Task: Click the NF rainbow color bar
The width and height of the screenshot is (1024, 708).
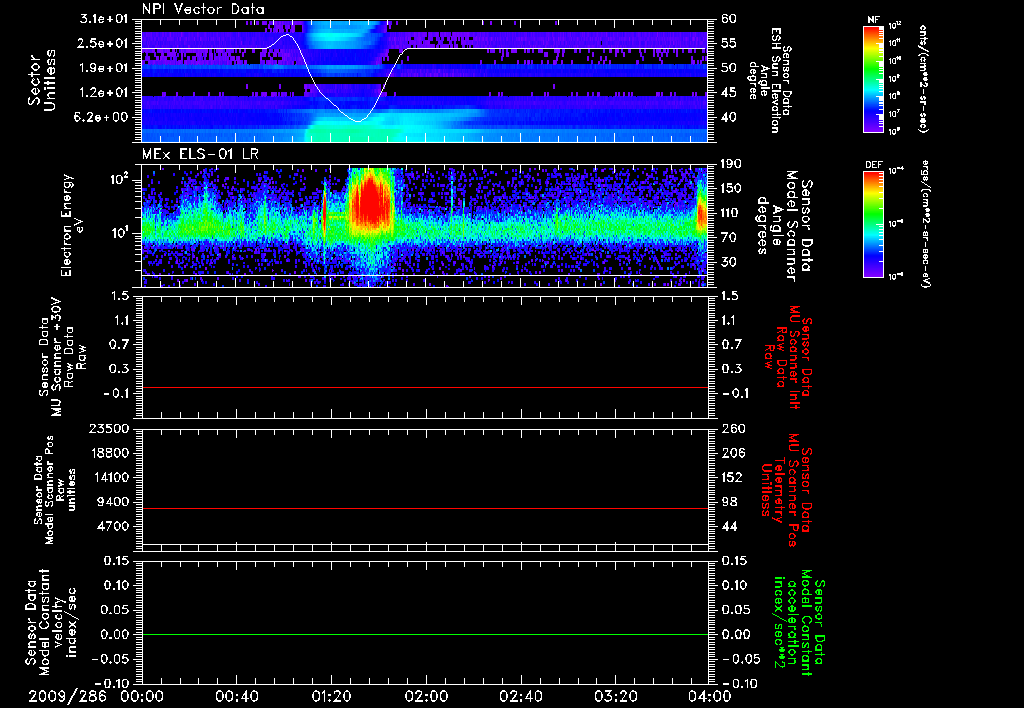Action: click(x=874, y=79)
